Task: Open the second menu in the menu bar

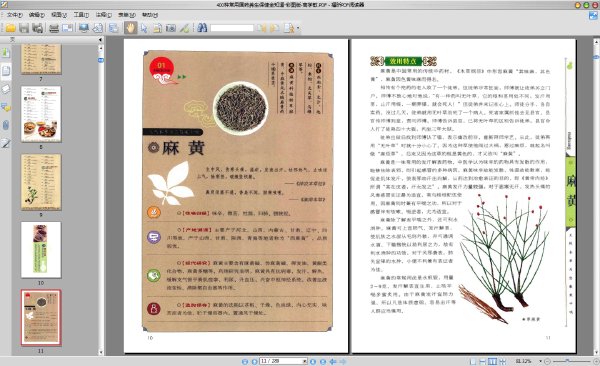Action: 37,15
